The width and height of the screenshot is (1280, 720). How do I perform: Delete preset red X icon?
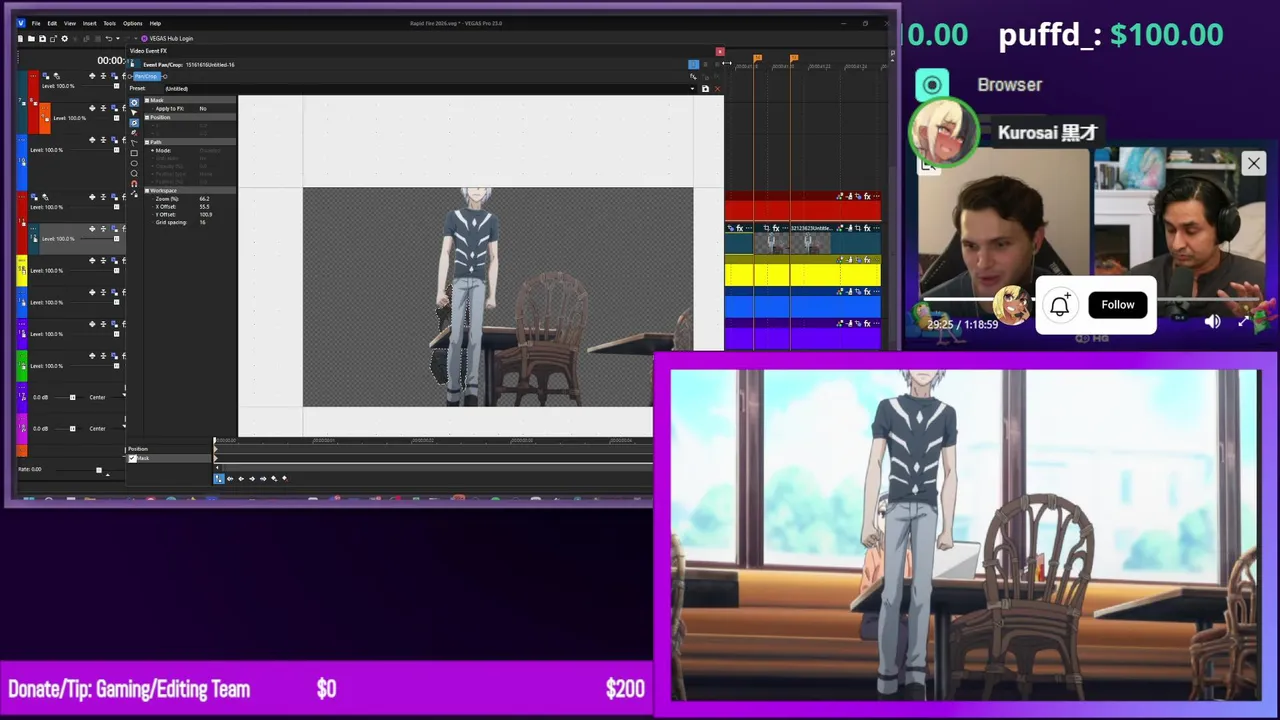717,89
